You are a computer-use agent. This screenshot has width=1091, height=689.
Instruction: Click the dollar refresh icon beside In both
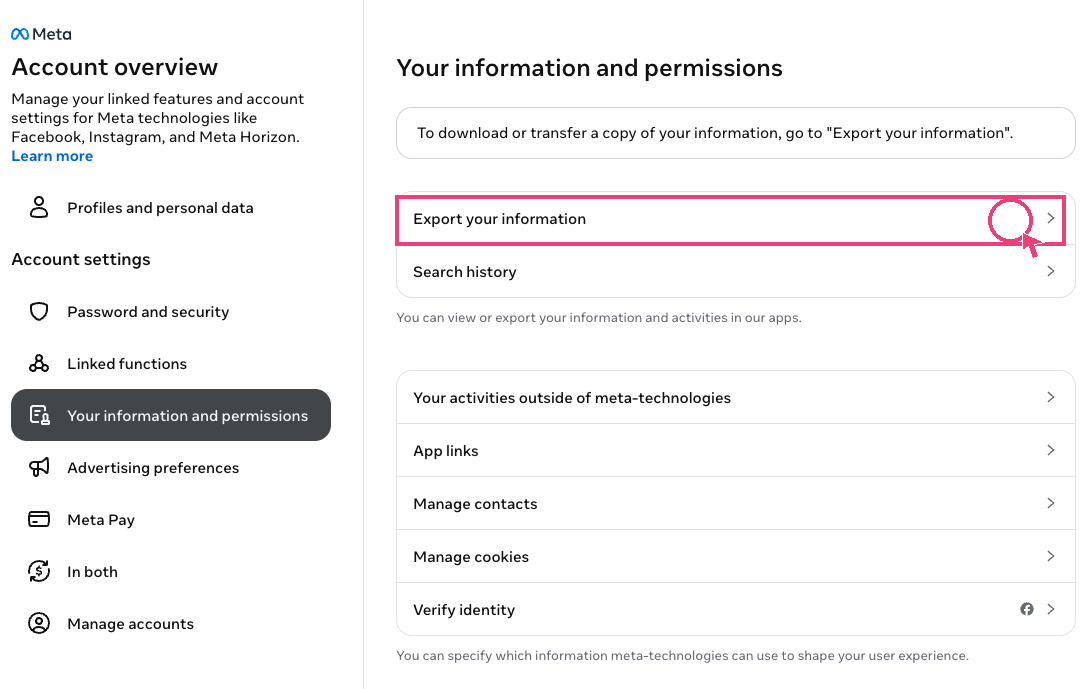click(x=39, y=571)
